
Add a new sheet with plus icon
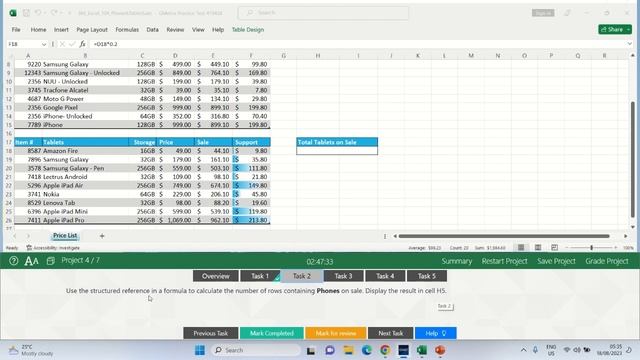(102, 236)
